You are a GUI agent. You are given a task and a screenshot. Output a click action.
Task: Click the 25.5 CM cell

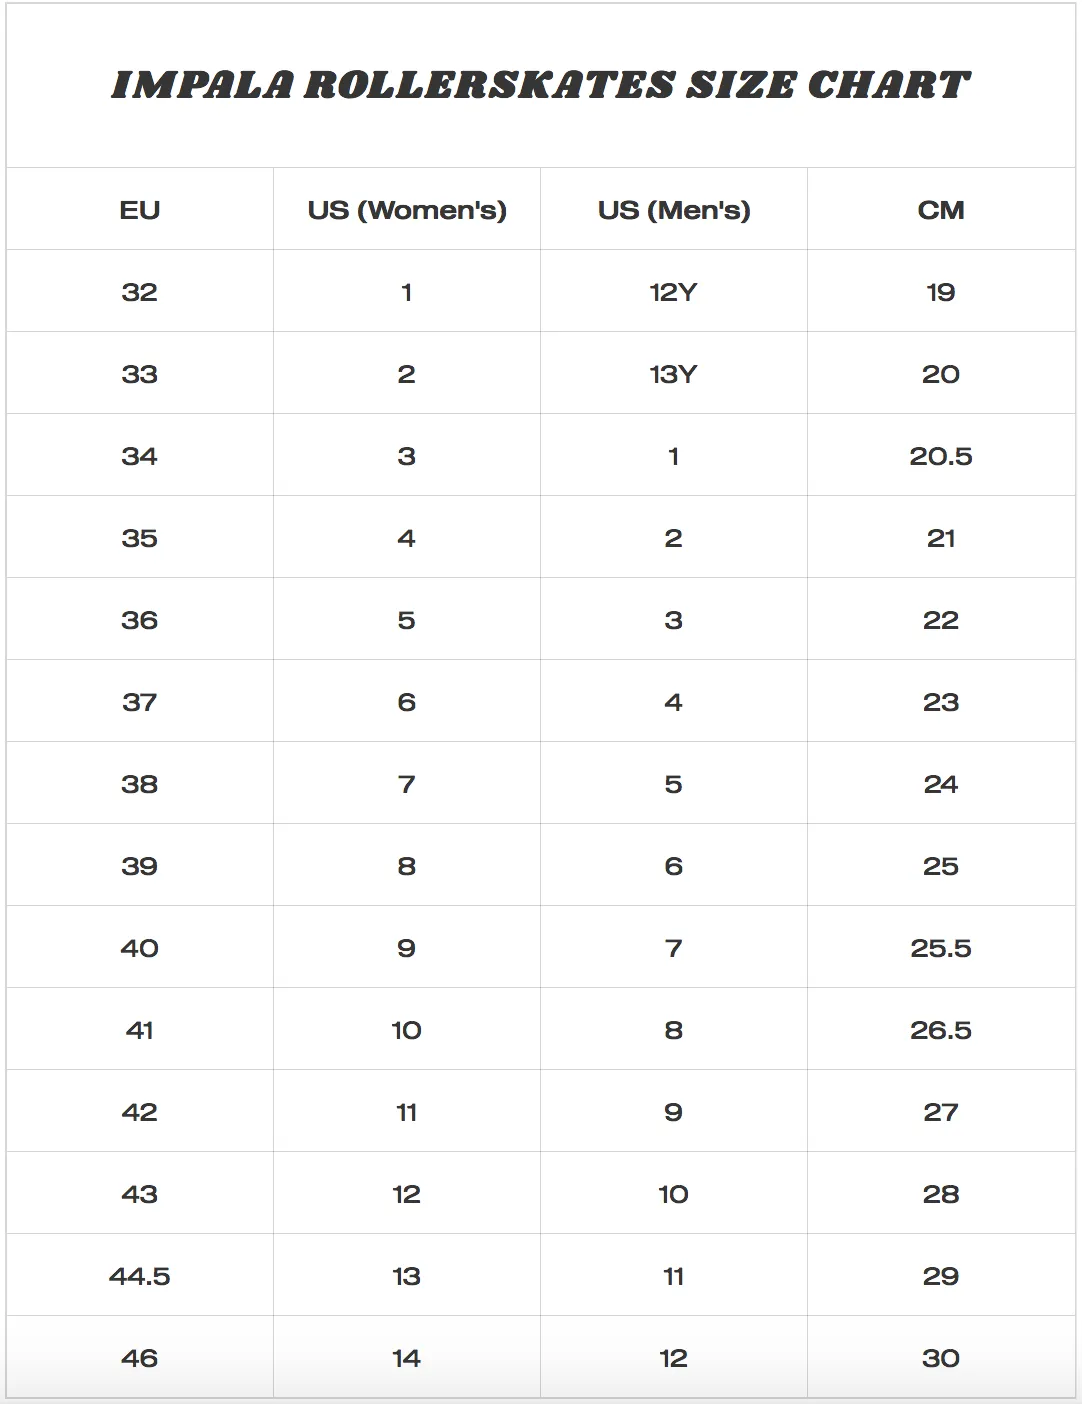[941, 948]
